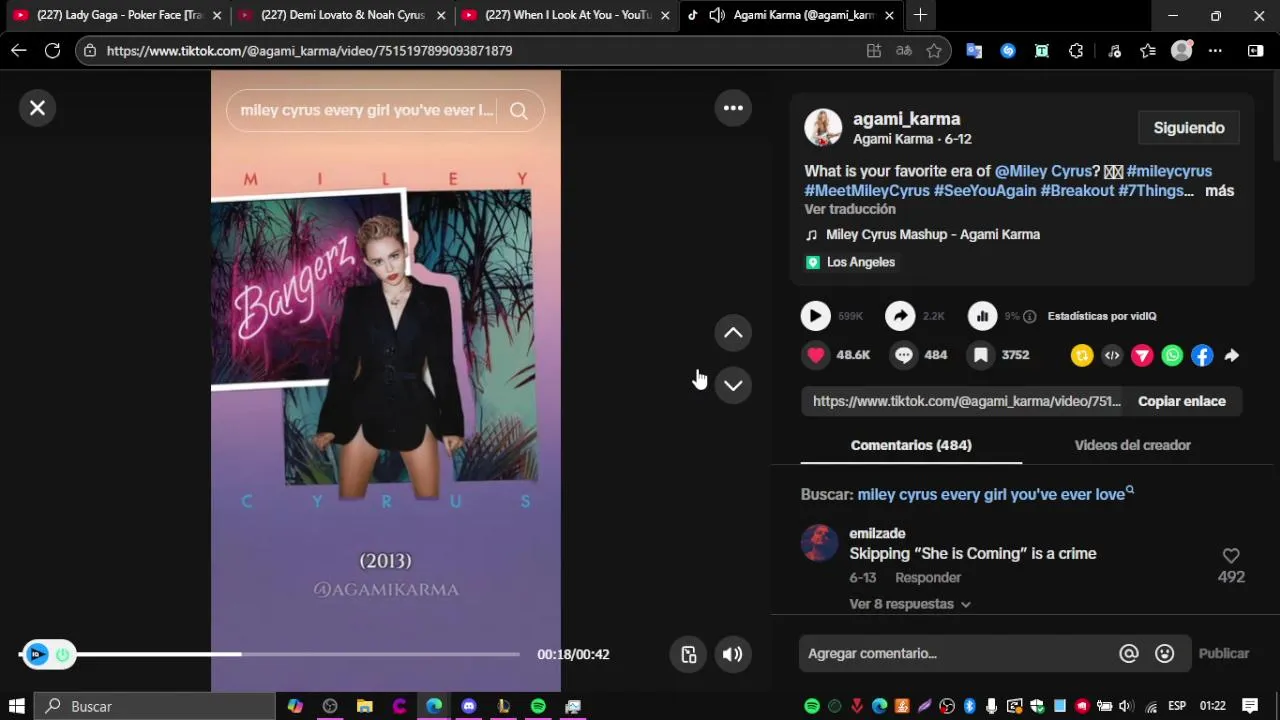Image resolution: width=1280 pixels, height=720 pixels.
Task: Open a new browser tab
Action: click(920, 15)
